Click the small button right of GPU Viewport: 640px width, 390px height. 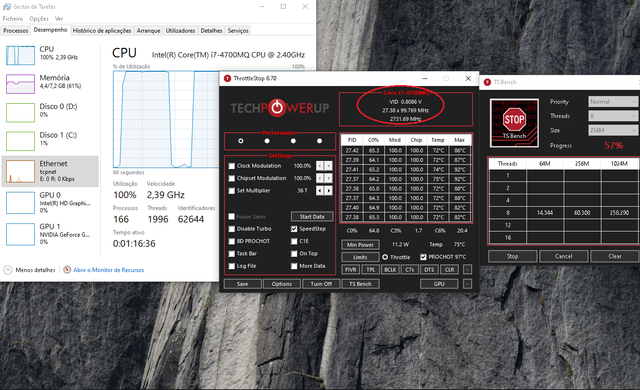[468, 284]
